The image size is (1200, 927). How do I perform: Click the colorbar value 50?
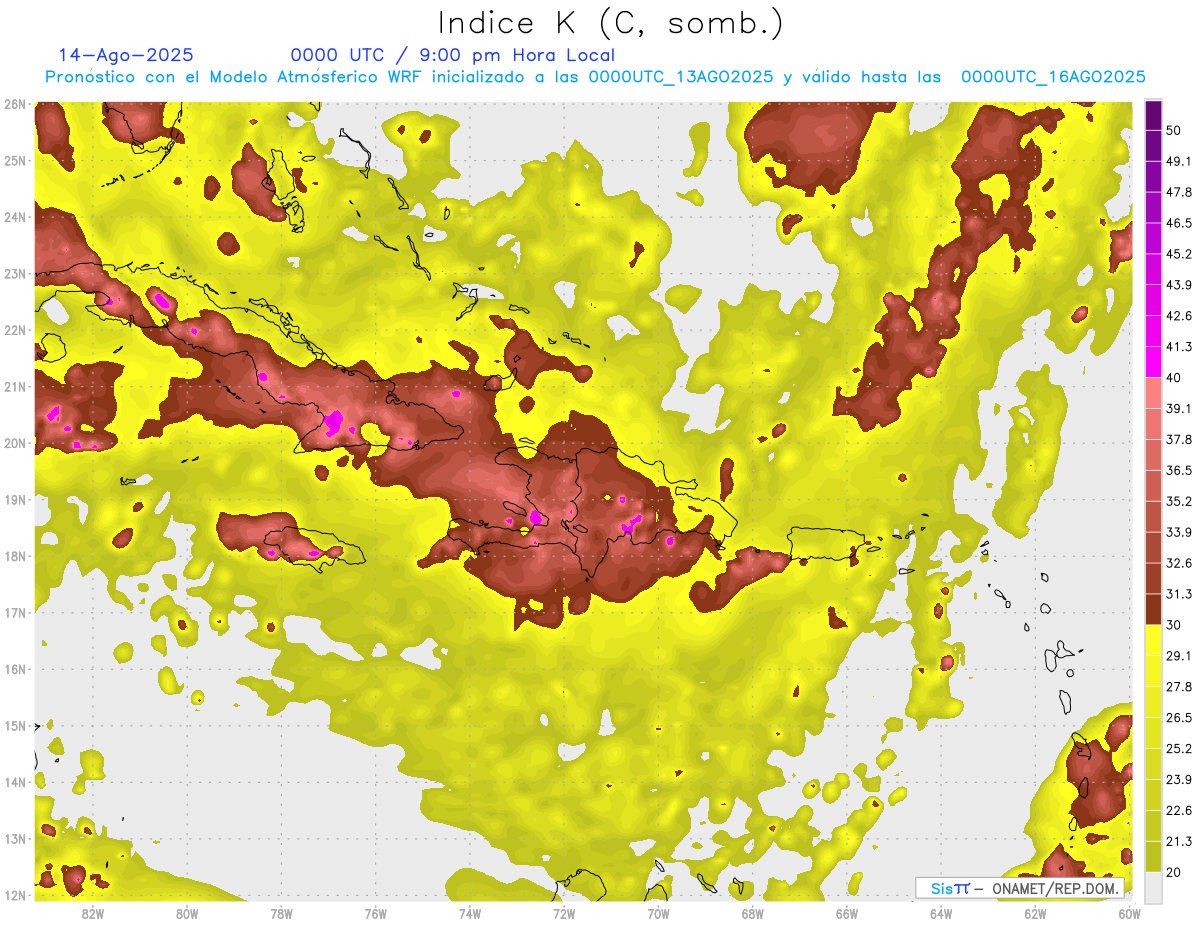[x=1174, y=130]
